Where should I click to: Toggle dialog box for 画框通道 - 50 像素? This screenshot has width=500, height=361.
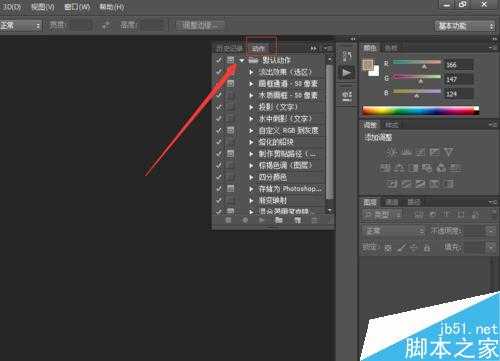(x=230, y=83)
